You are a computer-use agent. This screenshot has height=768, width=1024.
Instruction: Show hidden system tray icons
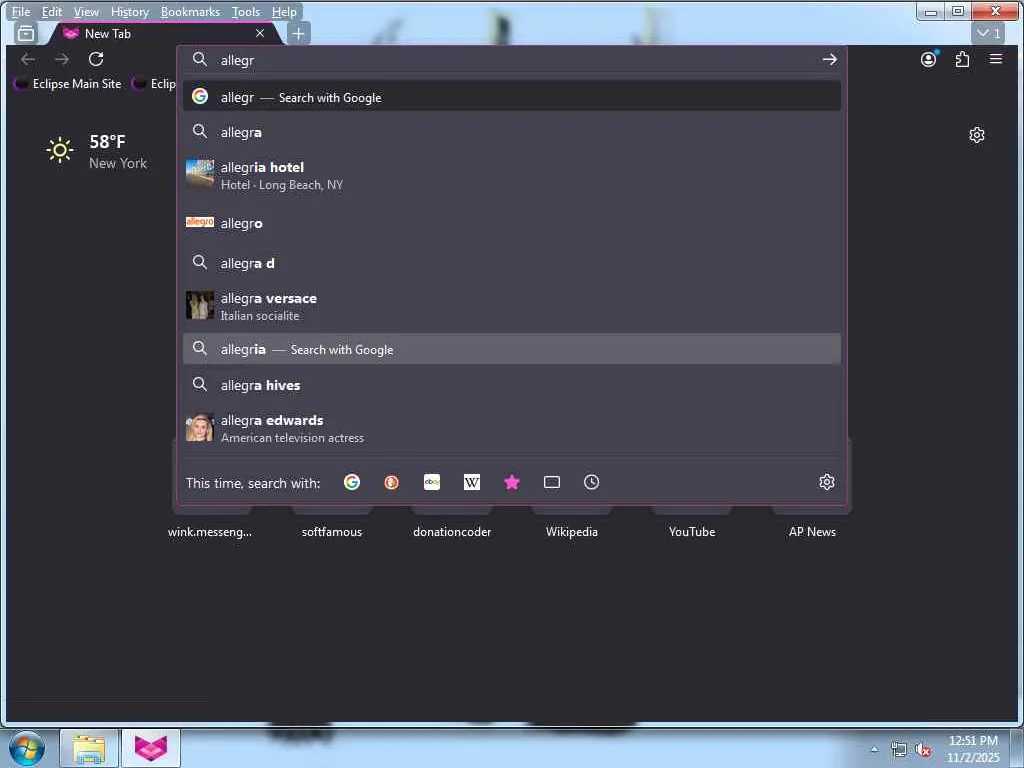[x=874, y=749]
